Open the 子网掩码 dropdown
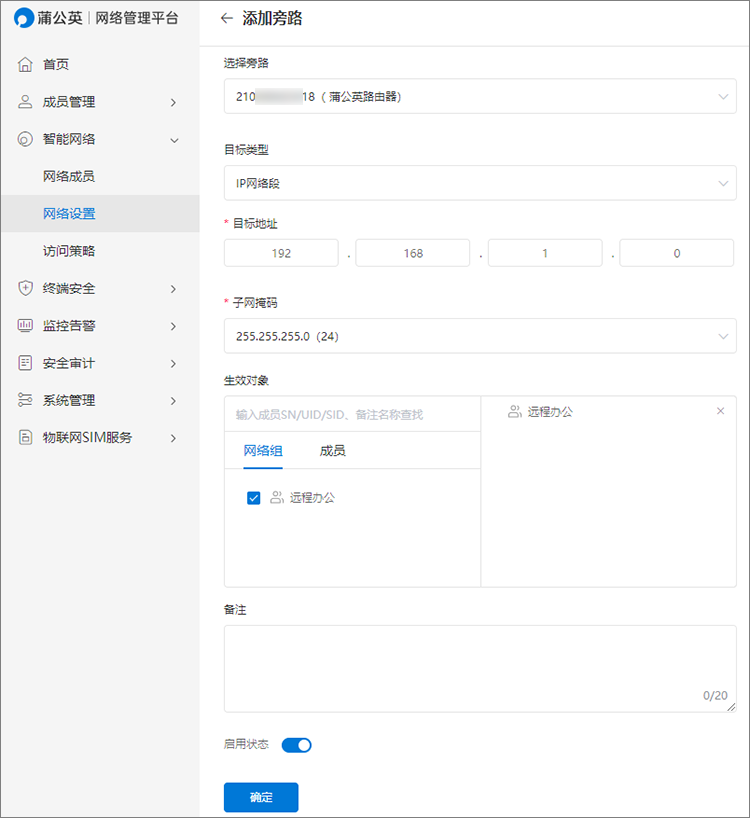Viewport: 750px width, 818px height. [x=480, y=336]
